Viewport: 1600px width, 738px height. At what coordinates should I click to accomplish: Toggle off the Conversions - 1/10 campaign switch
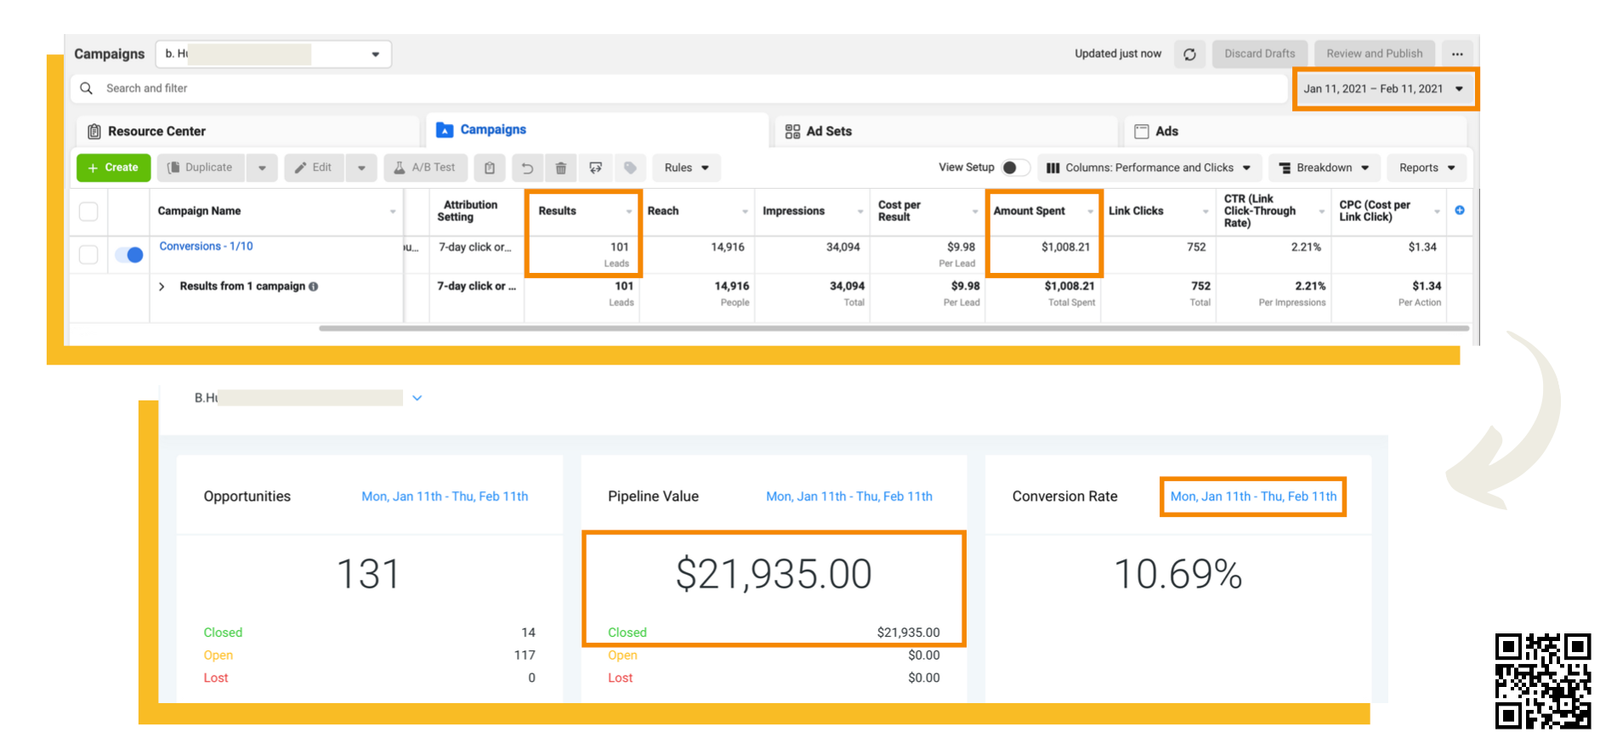click(x=129, y=255)
